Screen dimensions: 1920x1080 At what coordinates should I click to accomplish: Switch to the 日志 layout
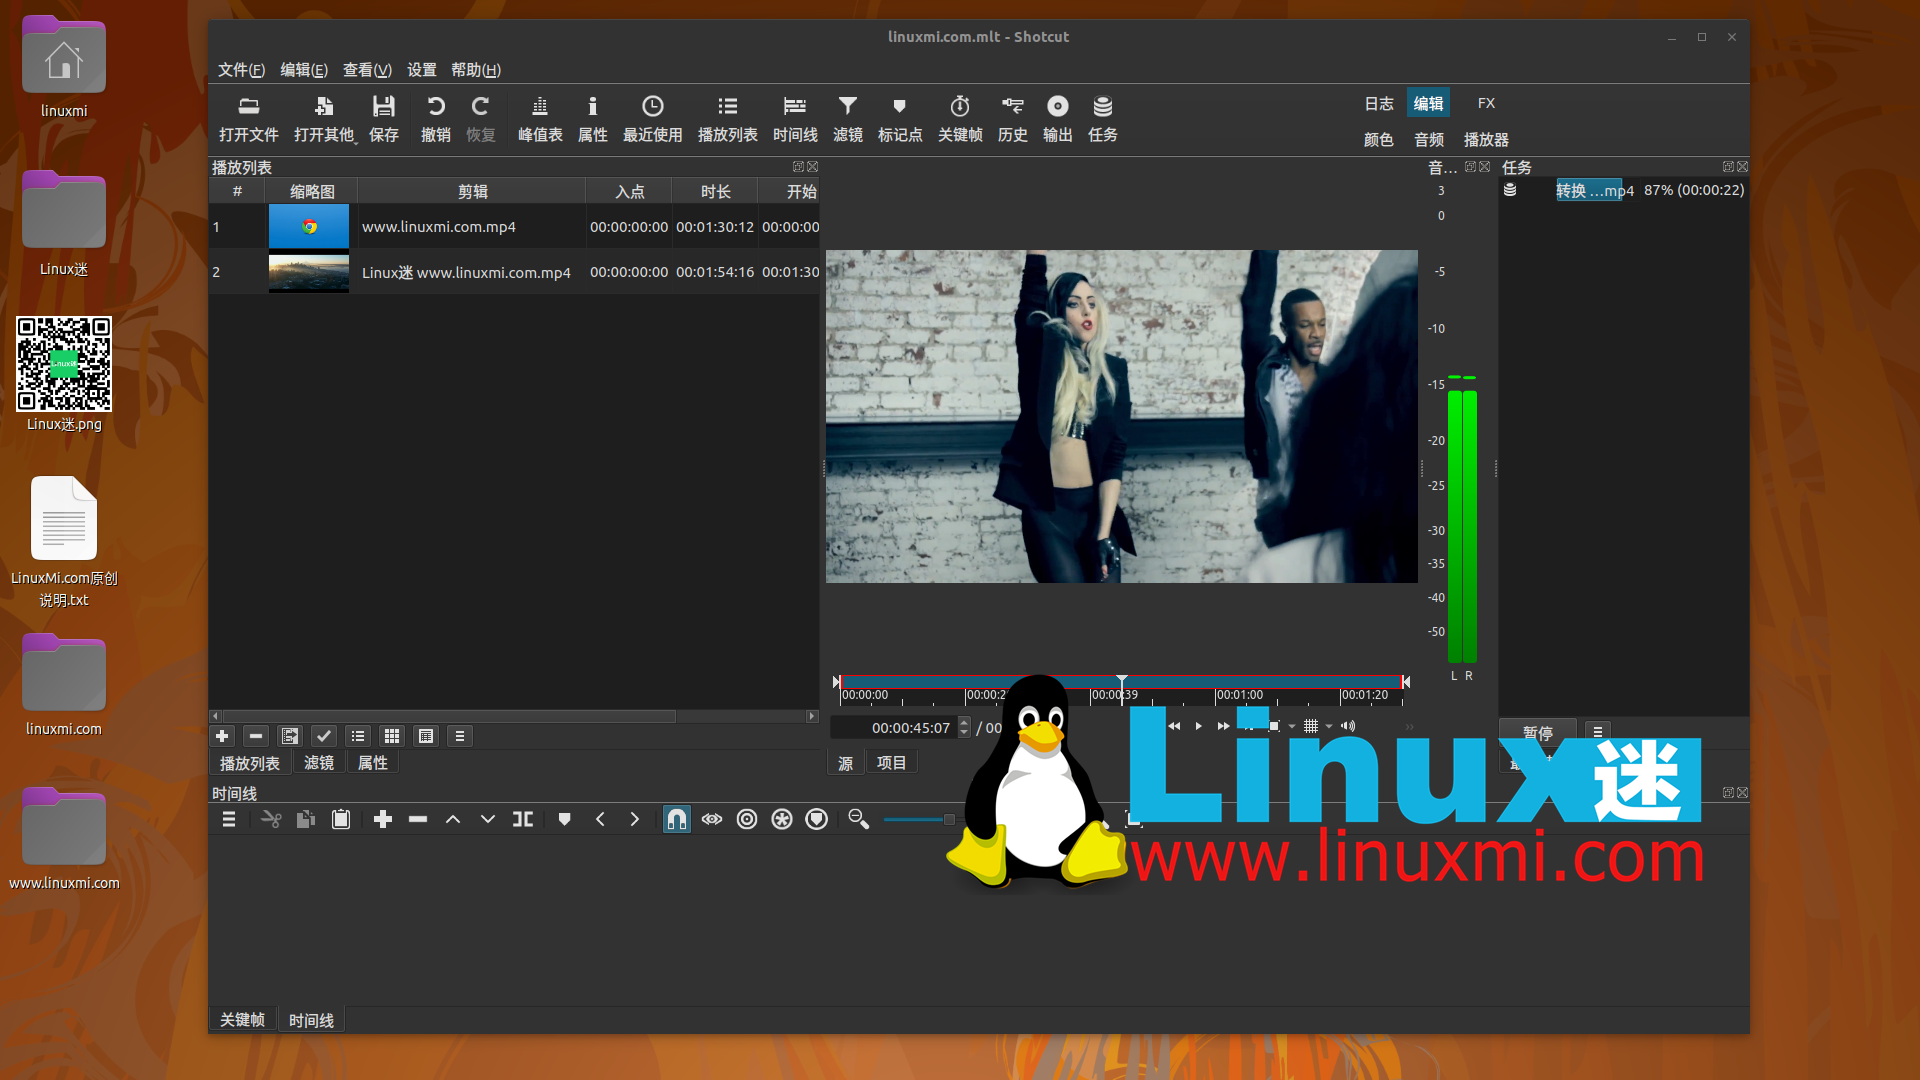pyautogui.click(x=1379, y=103)
